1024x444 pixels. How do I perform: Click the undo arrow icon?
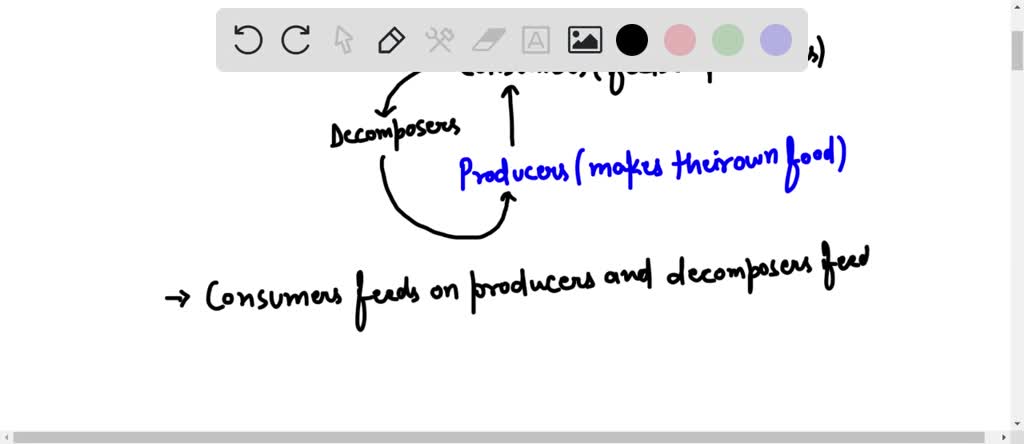pyautogui.click(x=248, y=40)
